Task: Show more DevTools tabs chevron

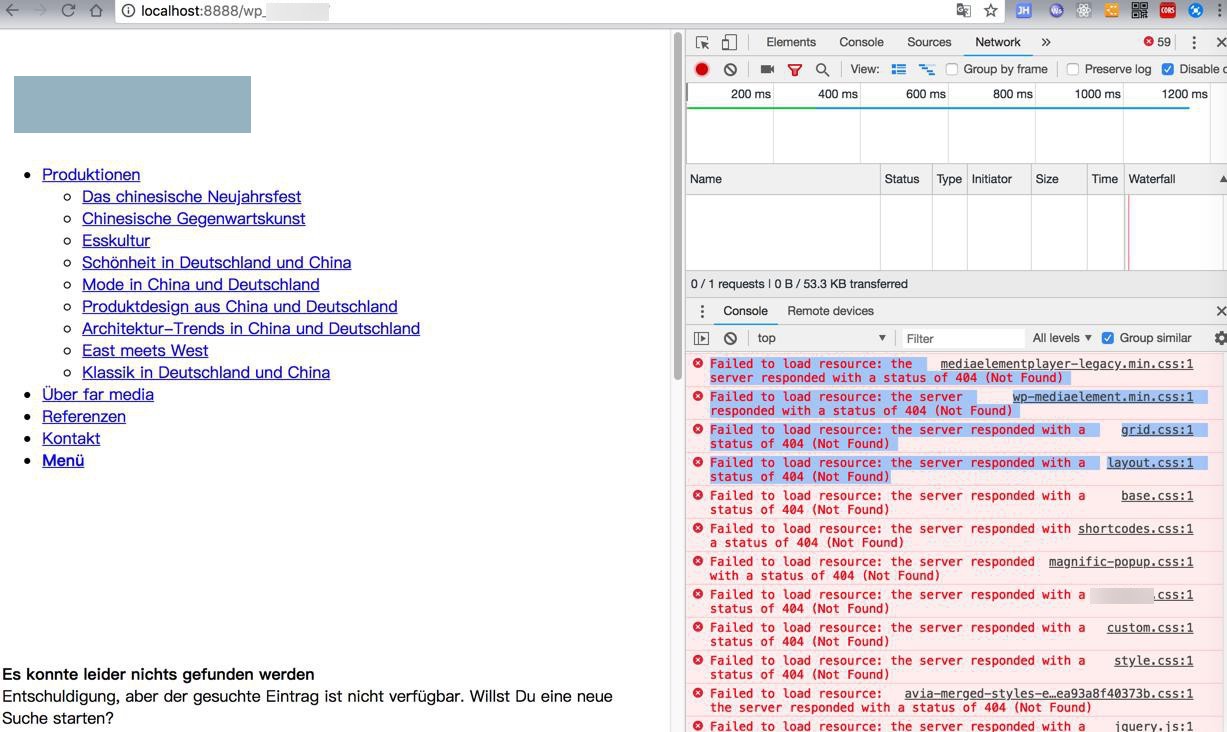Action: [x=1046, y=42]
